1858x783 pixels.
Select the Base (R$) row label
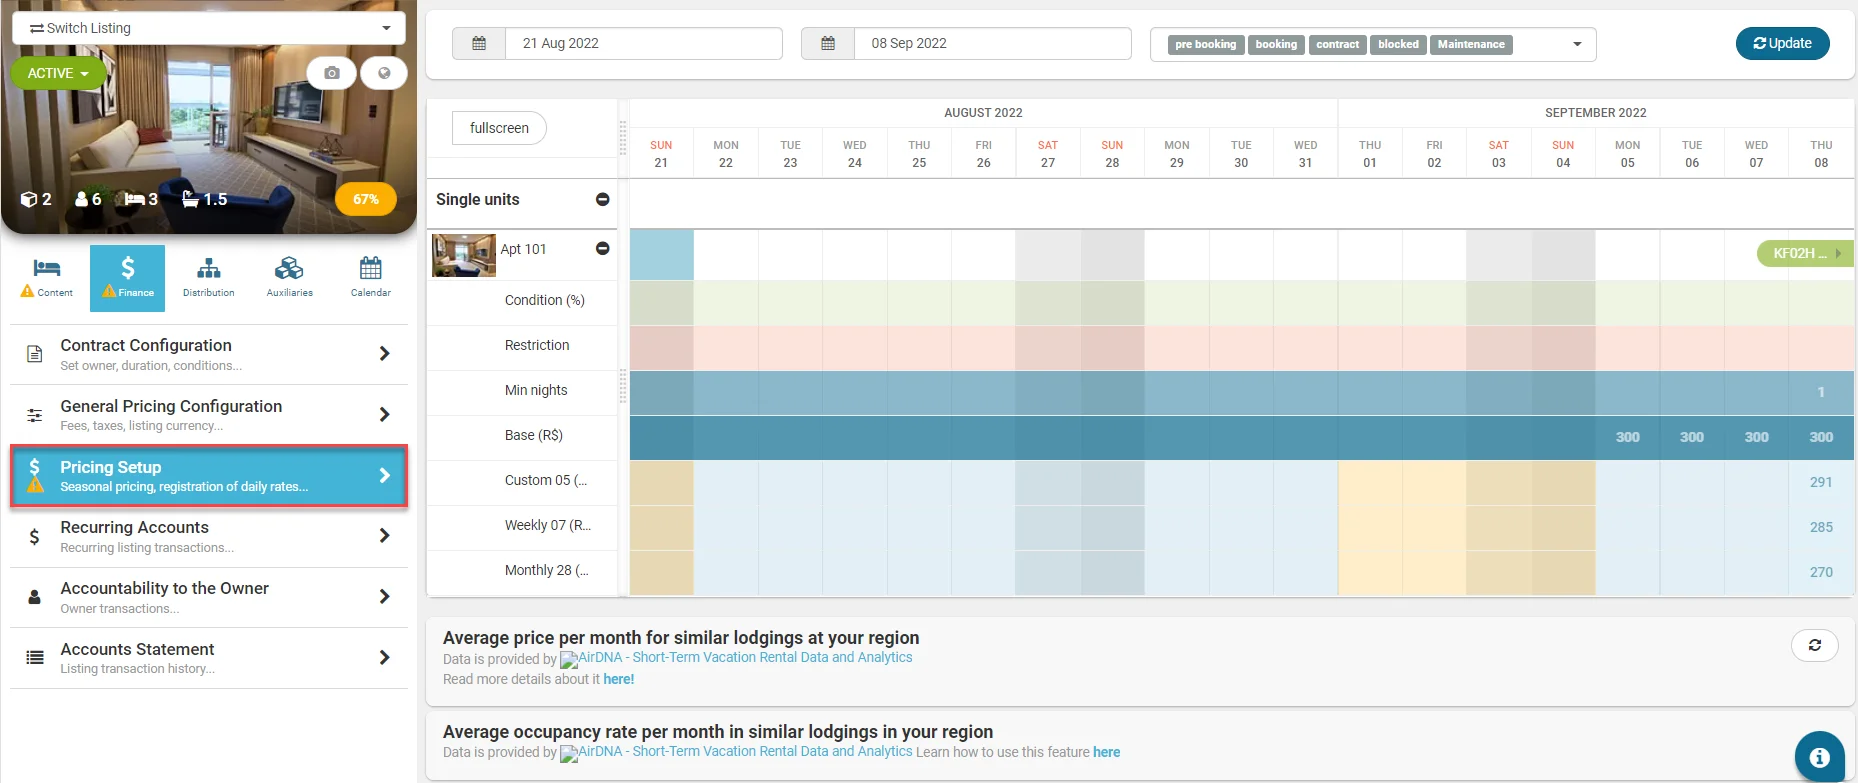(534, 435)
